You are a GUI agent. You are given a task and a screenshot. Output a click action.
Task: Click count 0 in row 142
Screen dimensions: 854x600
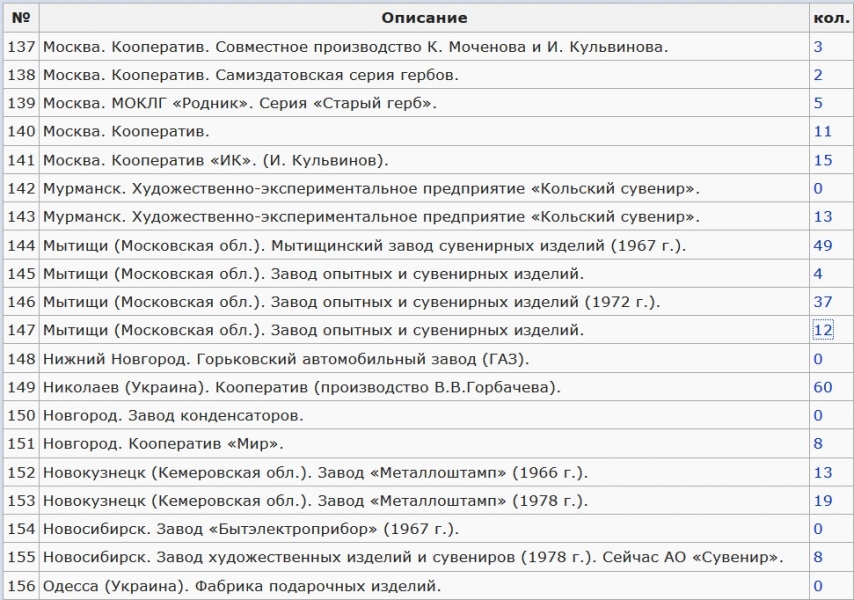pyautogui.click(x=818, y=188)
